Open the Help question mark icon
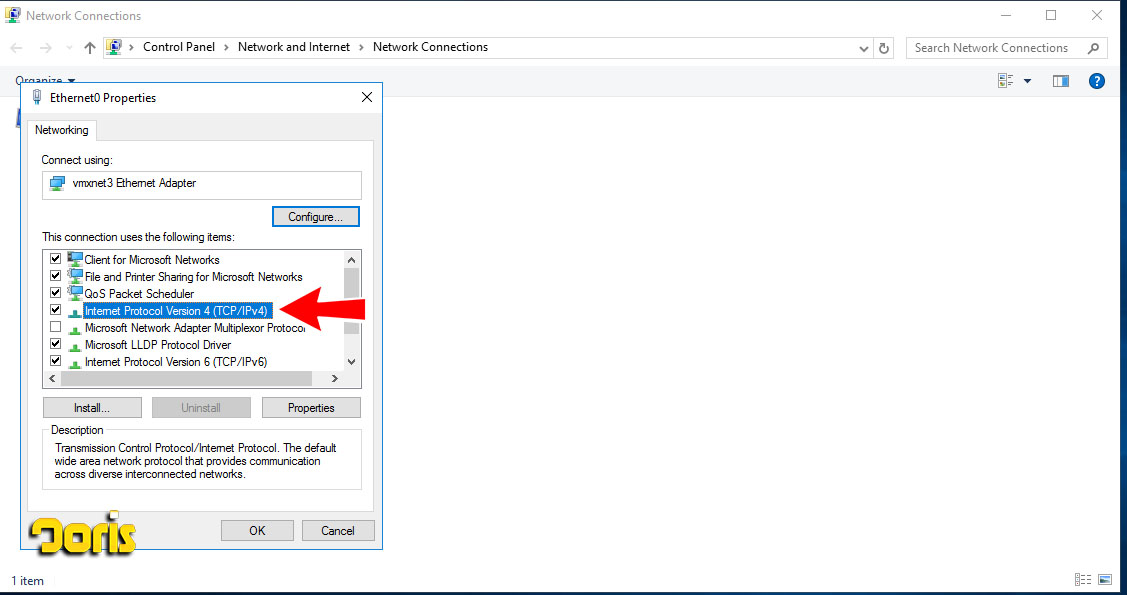This screenshot has width=1127, height=595. pos(1097,81)
